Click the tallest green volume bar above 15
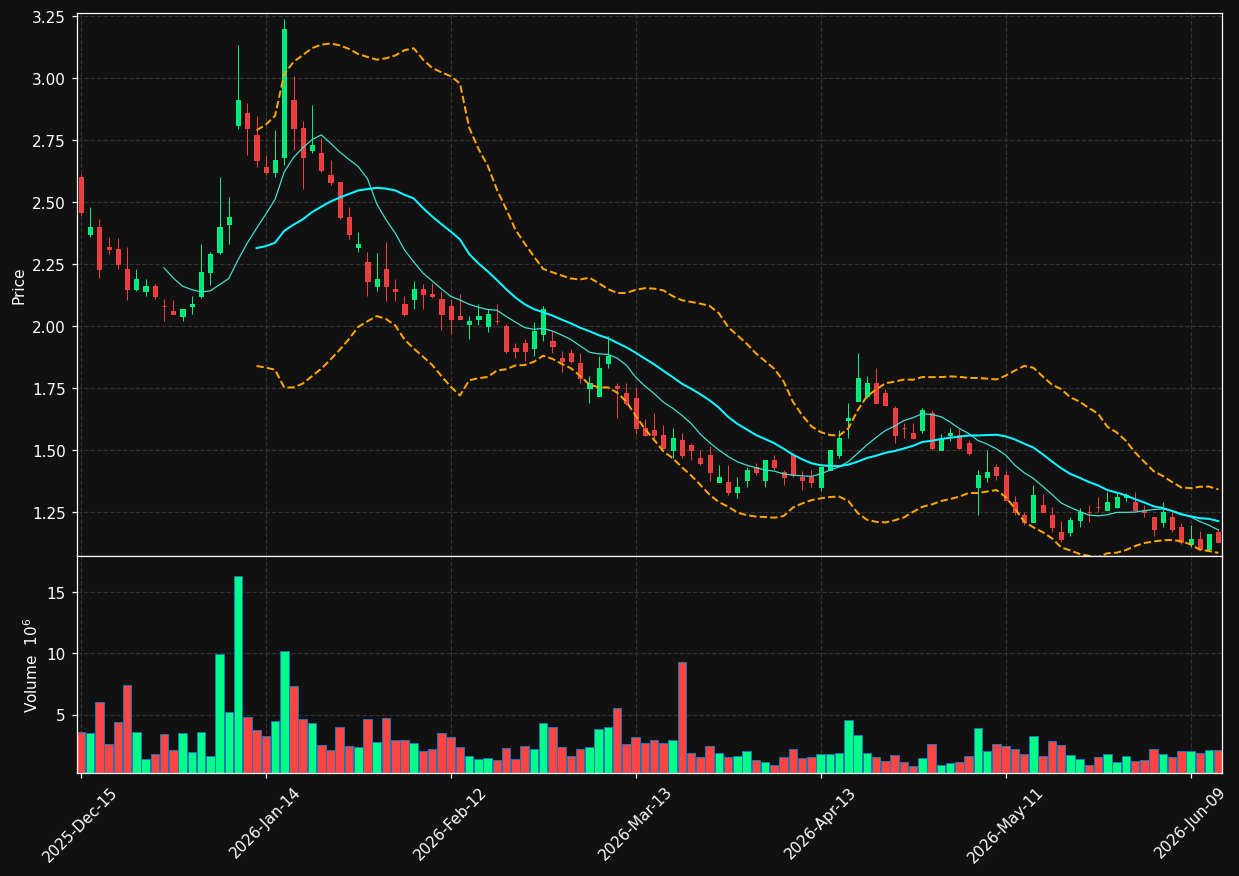This screenshot has height=876, width=1239. coord(238,674)
